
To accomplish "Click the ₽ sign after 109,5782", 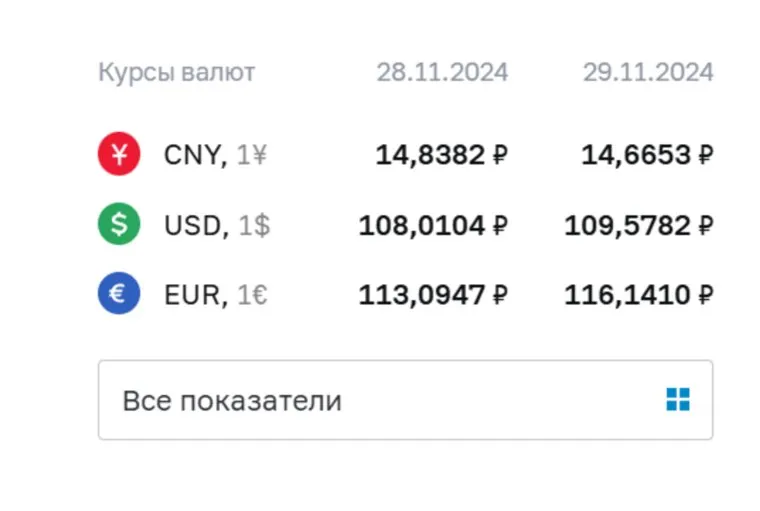I will click(x=705, y=226).
